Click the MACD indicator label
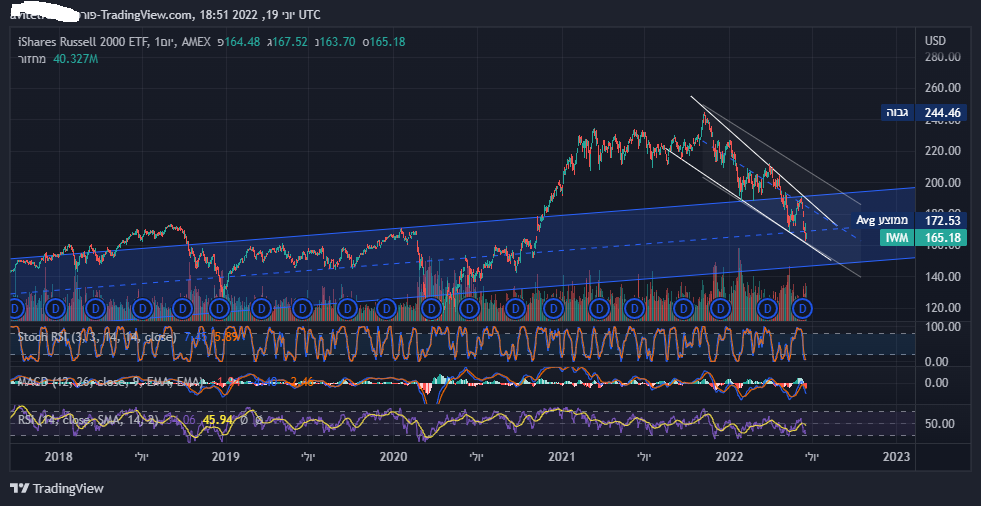 (x=109, y=381)
